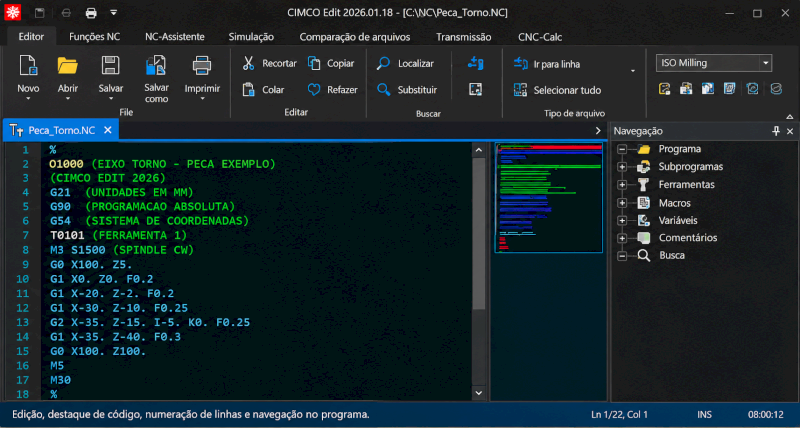Click the Novo new-file icon
The height and width of the screenshot is (428, 800).
[28, 65]
